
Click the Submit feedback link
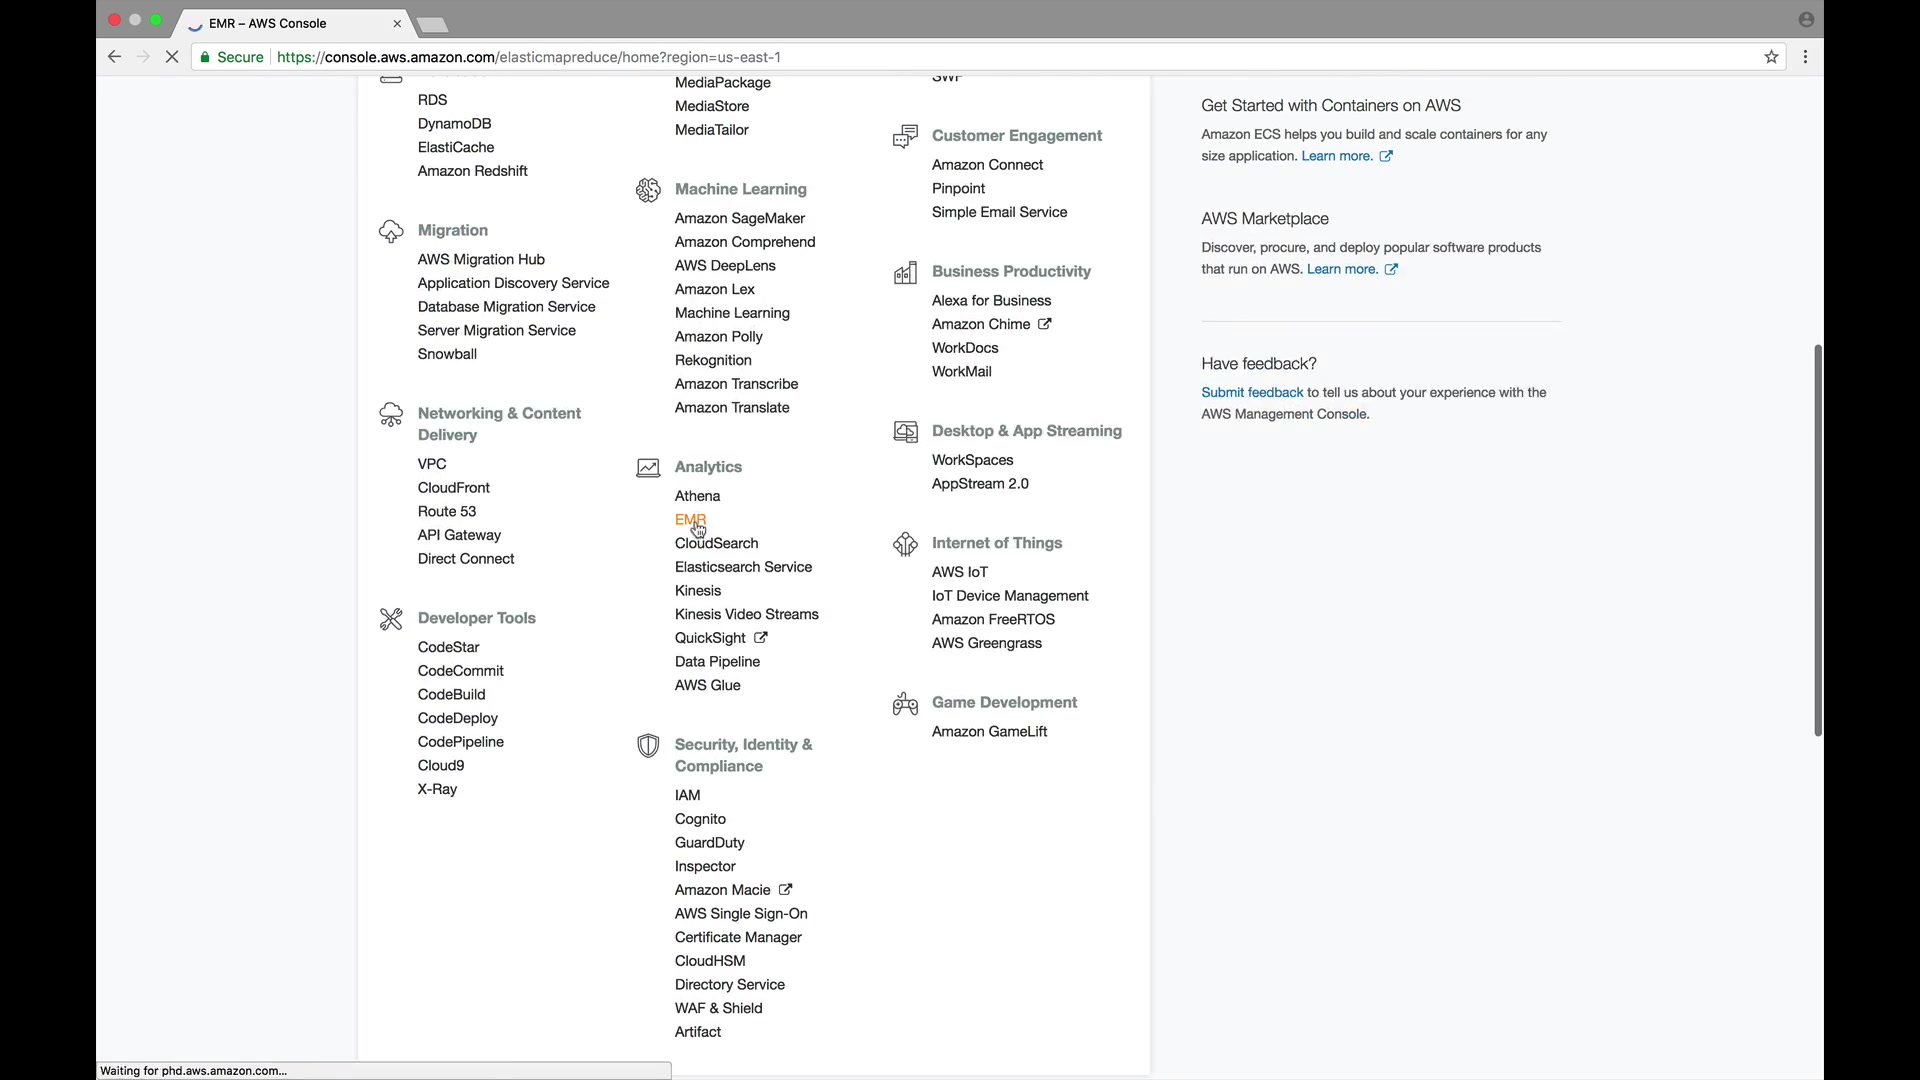point(1252,393)
